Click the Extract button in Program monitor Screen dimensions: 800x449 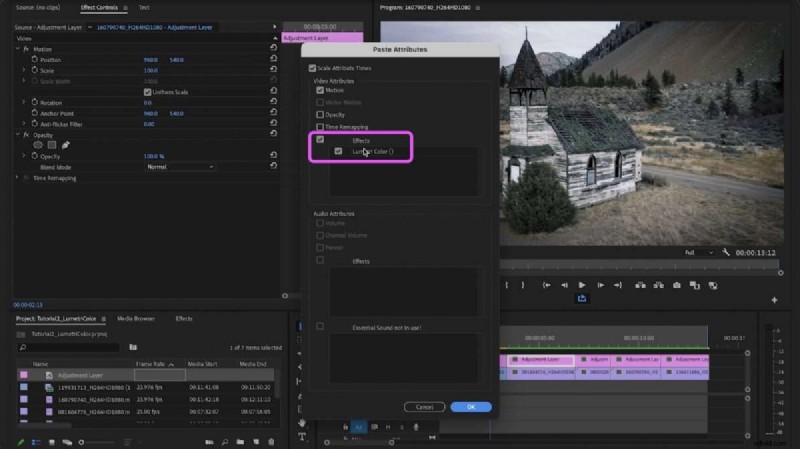coord(658,285)
